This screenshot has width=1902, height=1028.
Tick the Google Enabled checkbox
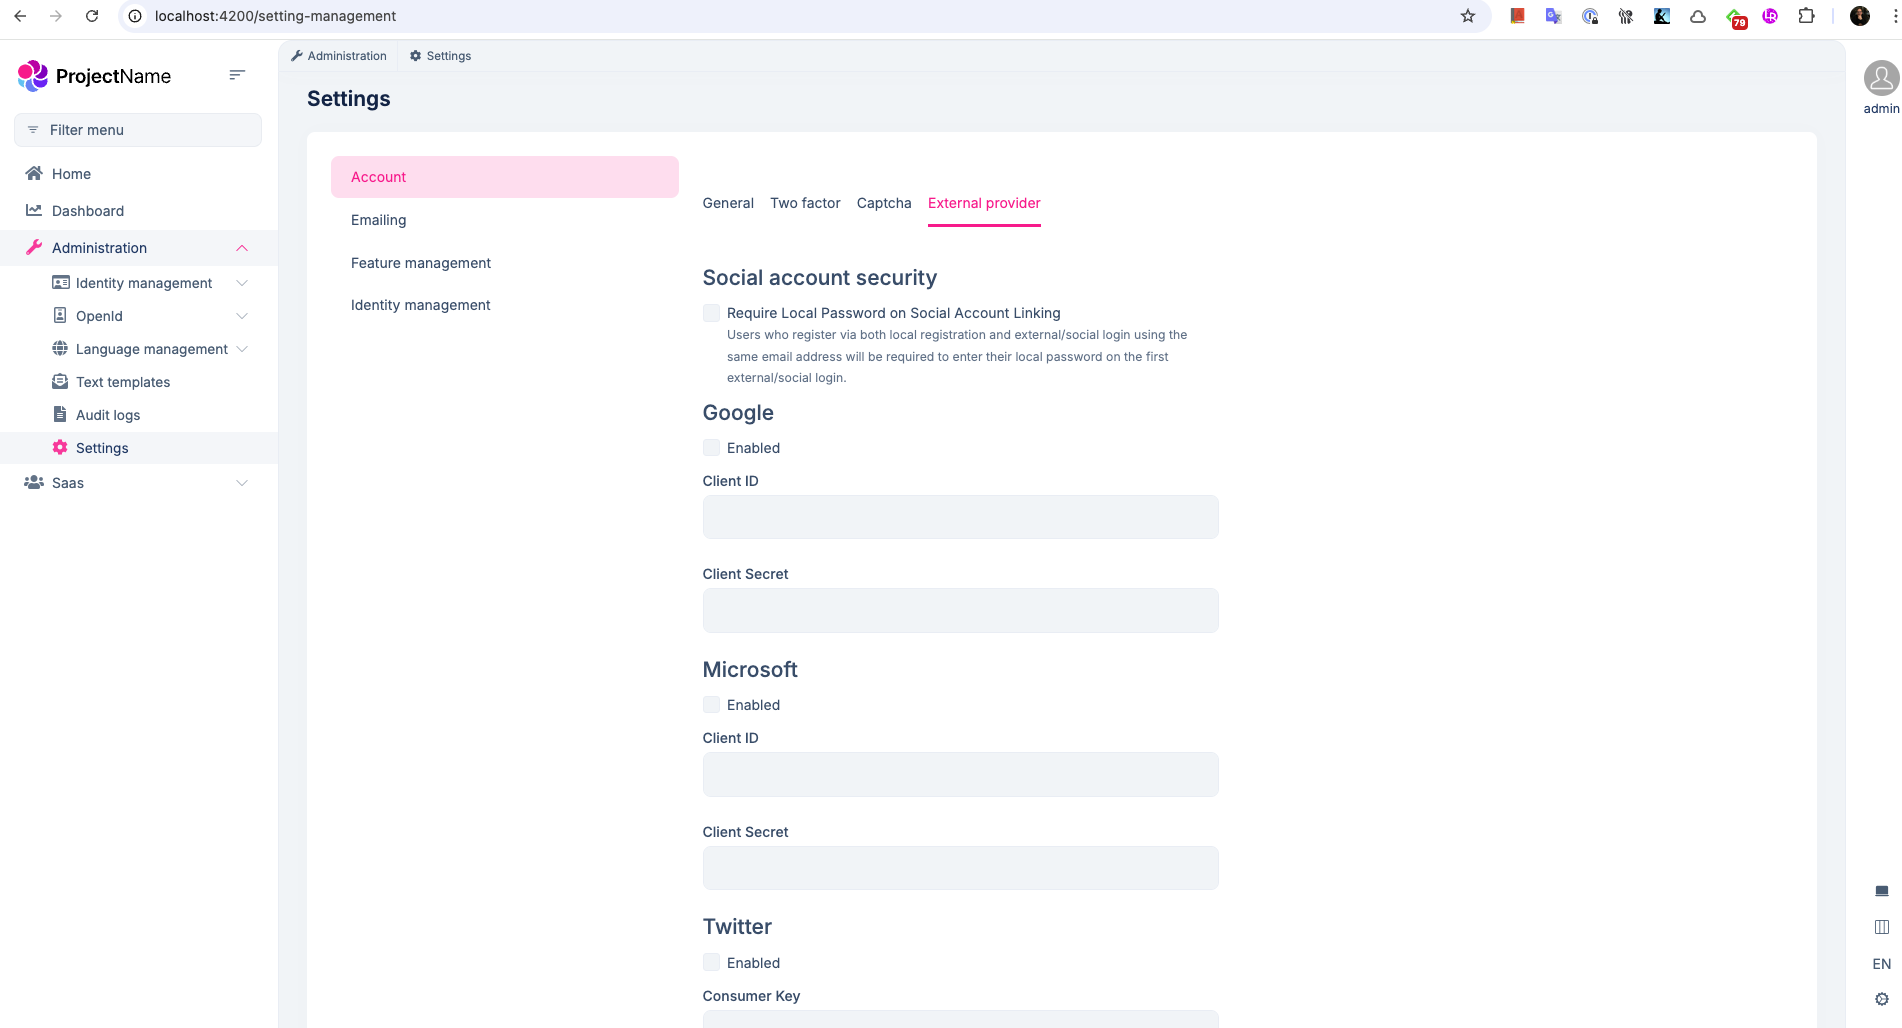pyautogui.click(x=711, y=448)
